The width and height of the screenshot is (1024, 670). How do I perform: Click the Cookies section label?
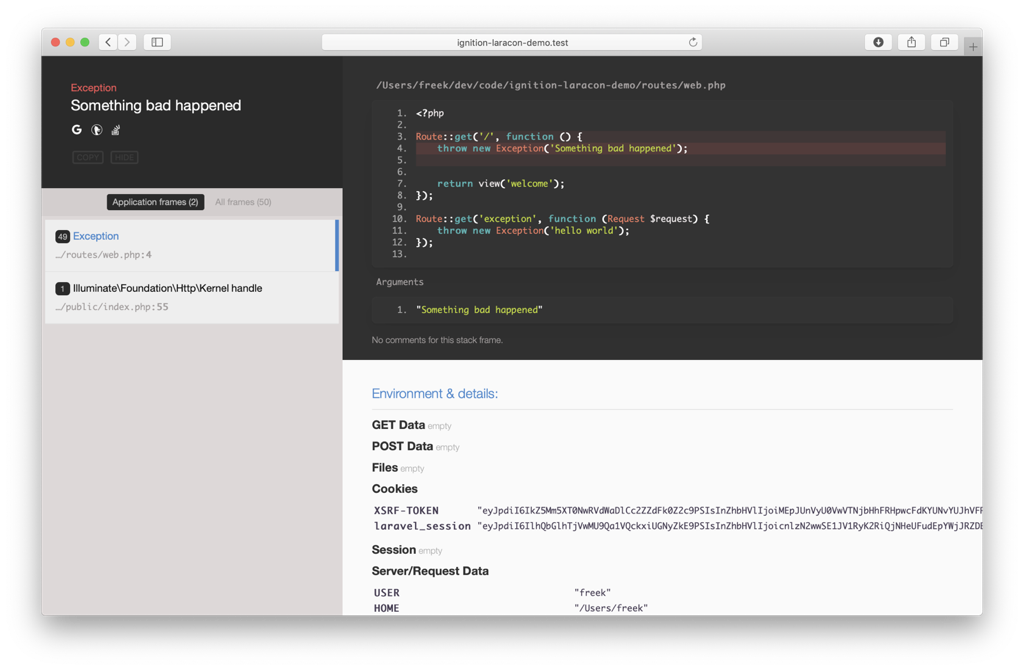(394, 489)
